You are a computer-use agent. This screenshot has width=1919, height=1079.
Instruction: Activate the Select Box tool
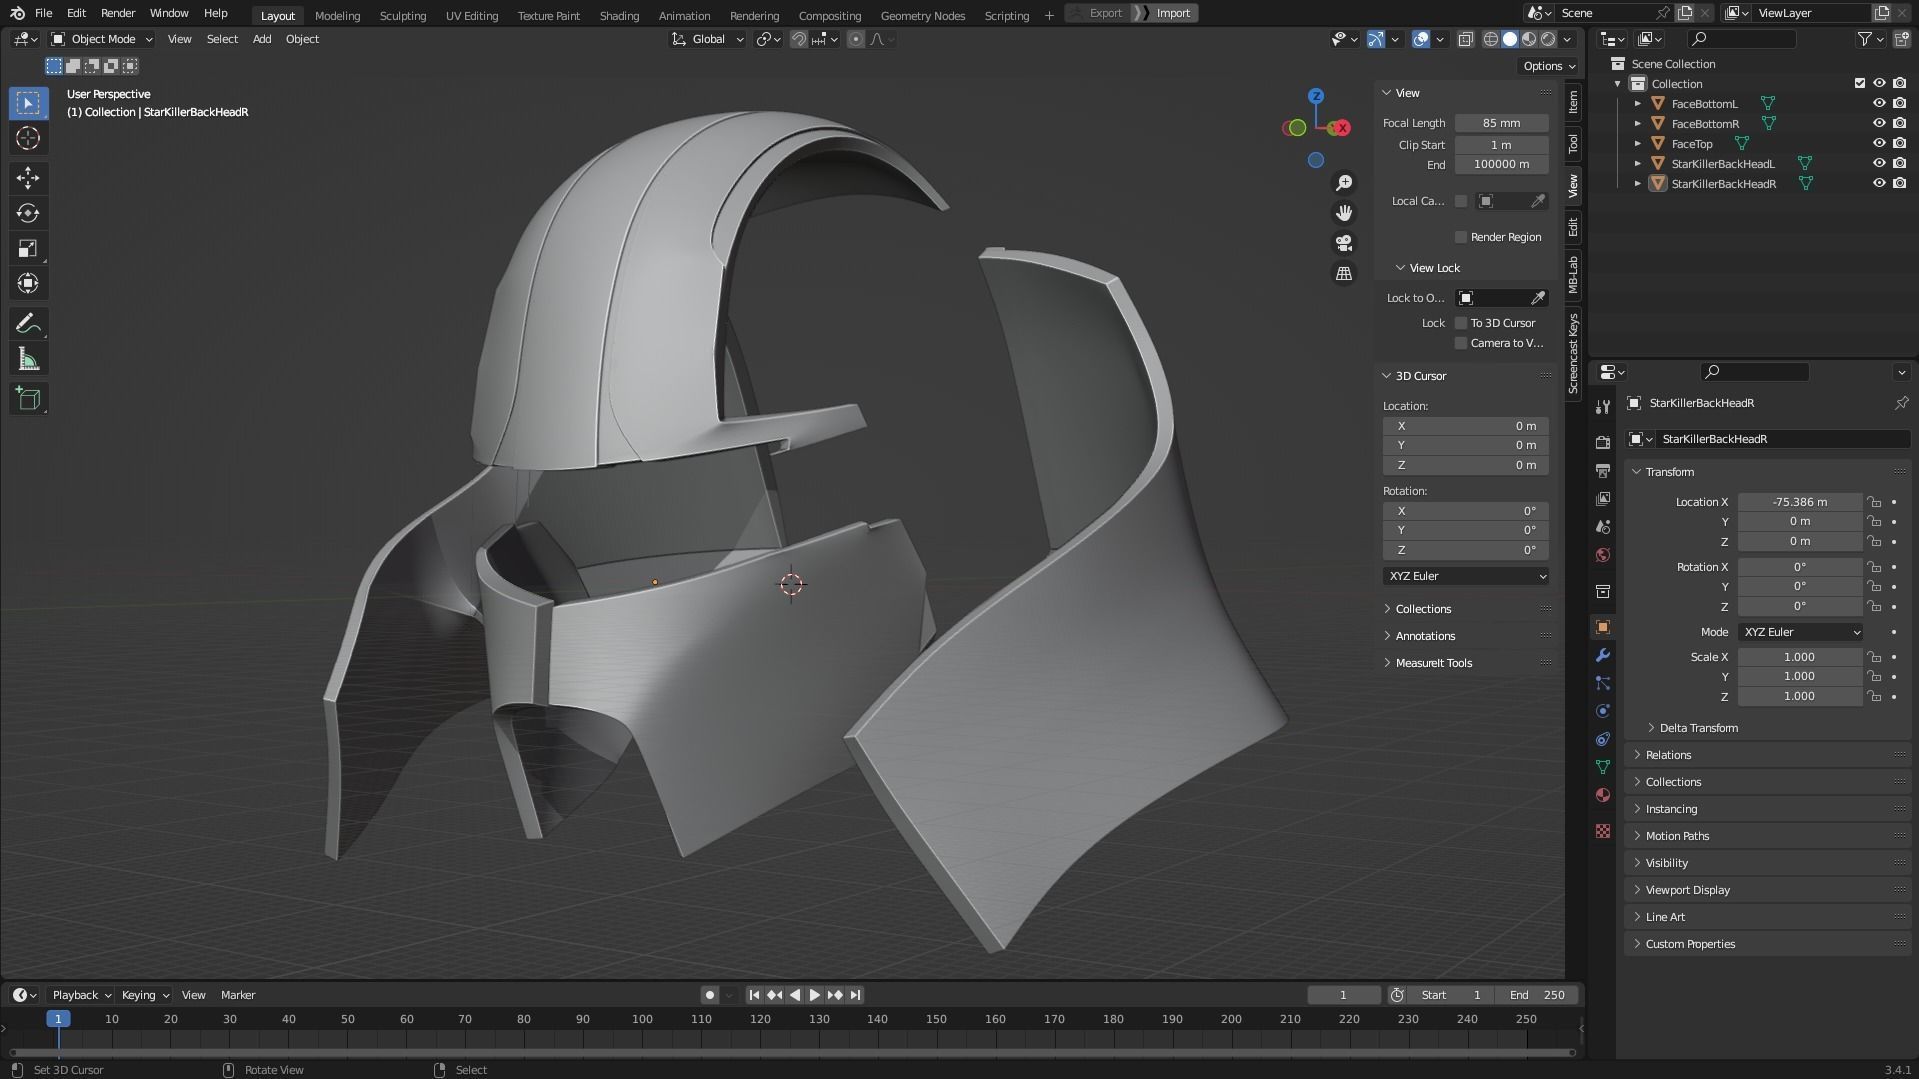coord(28,103)
